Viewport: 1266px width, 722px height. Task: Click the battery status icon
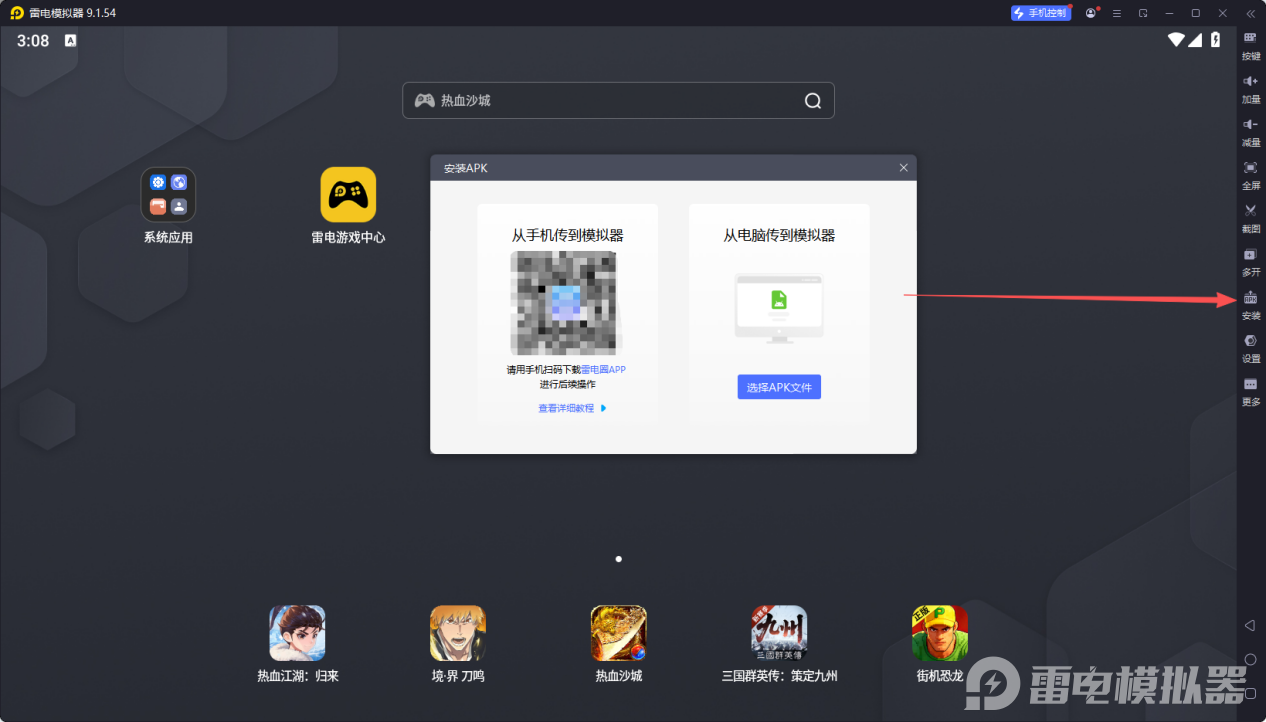click(1216, 40)
